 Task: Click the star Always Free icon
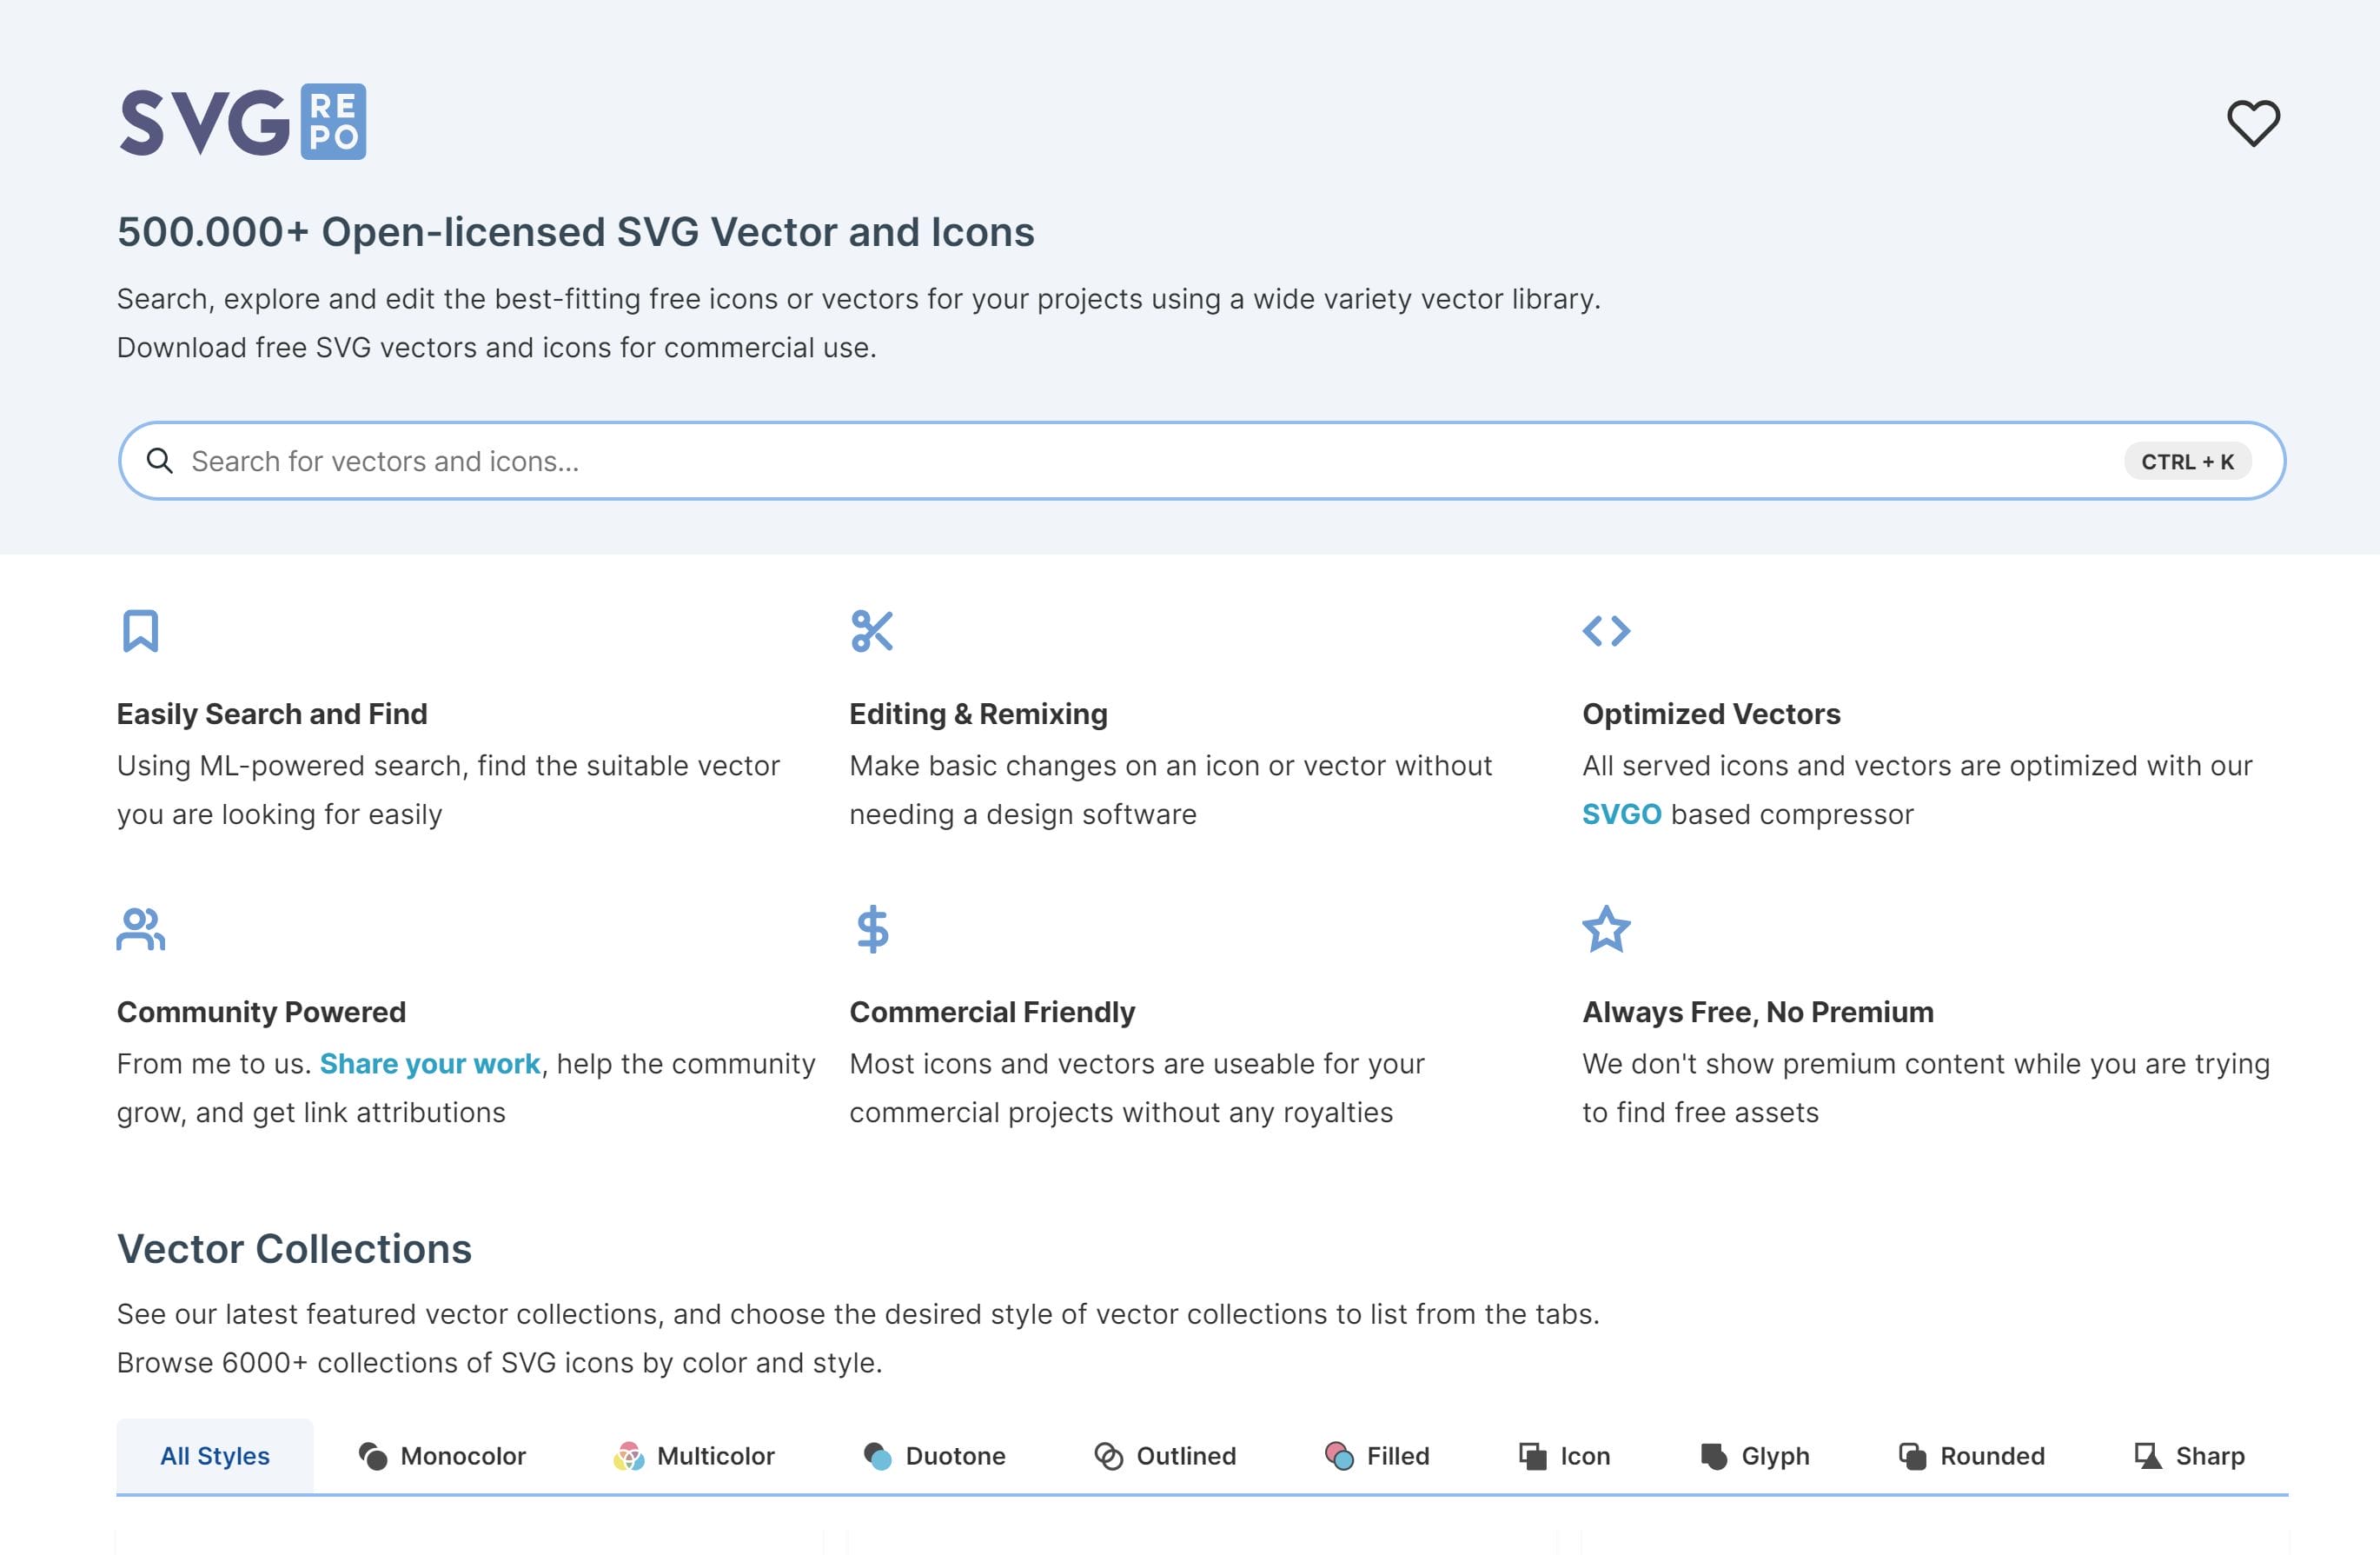pyautogui.click(x=1606, y=929)
